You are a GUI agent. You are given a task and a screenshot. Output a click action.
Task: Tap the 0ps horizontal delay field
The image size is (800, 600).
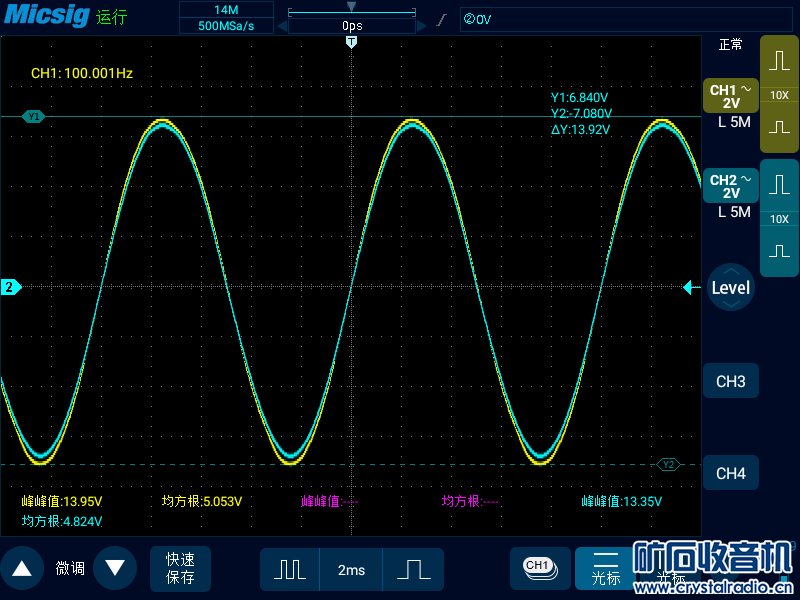click(352, 26)
